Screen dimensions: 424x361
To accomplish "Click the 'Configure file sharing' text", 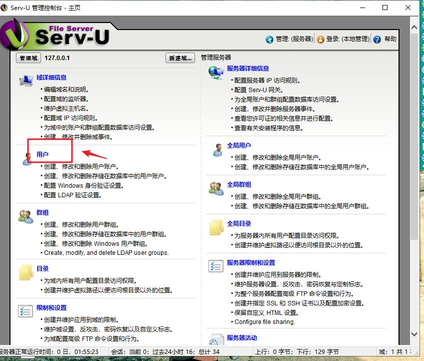I will (265, 322).
